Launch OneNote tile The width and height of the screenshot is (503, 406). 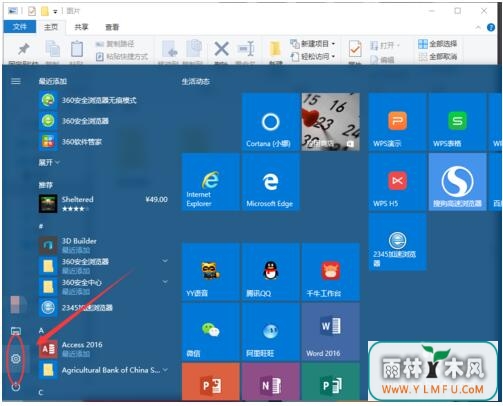tap(270, 382)
